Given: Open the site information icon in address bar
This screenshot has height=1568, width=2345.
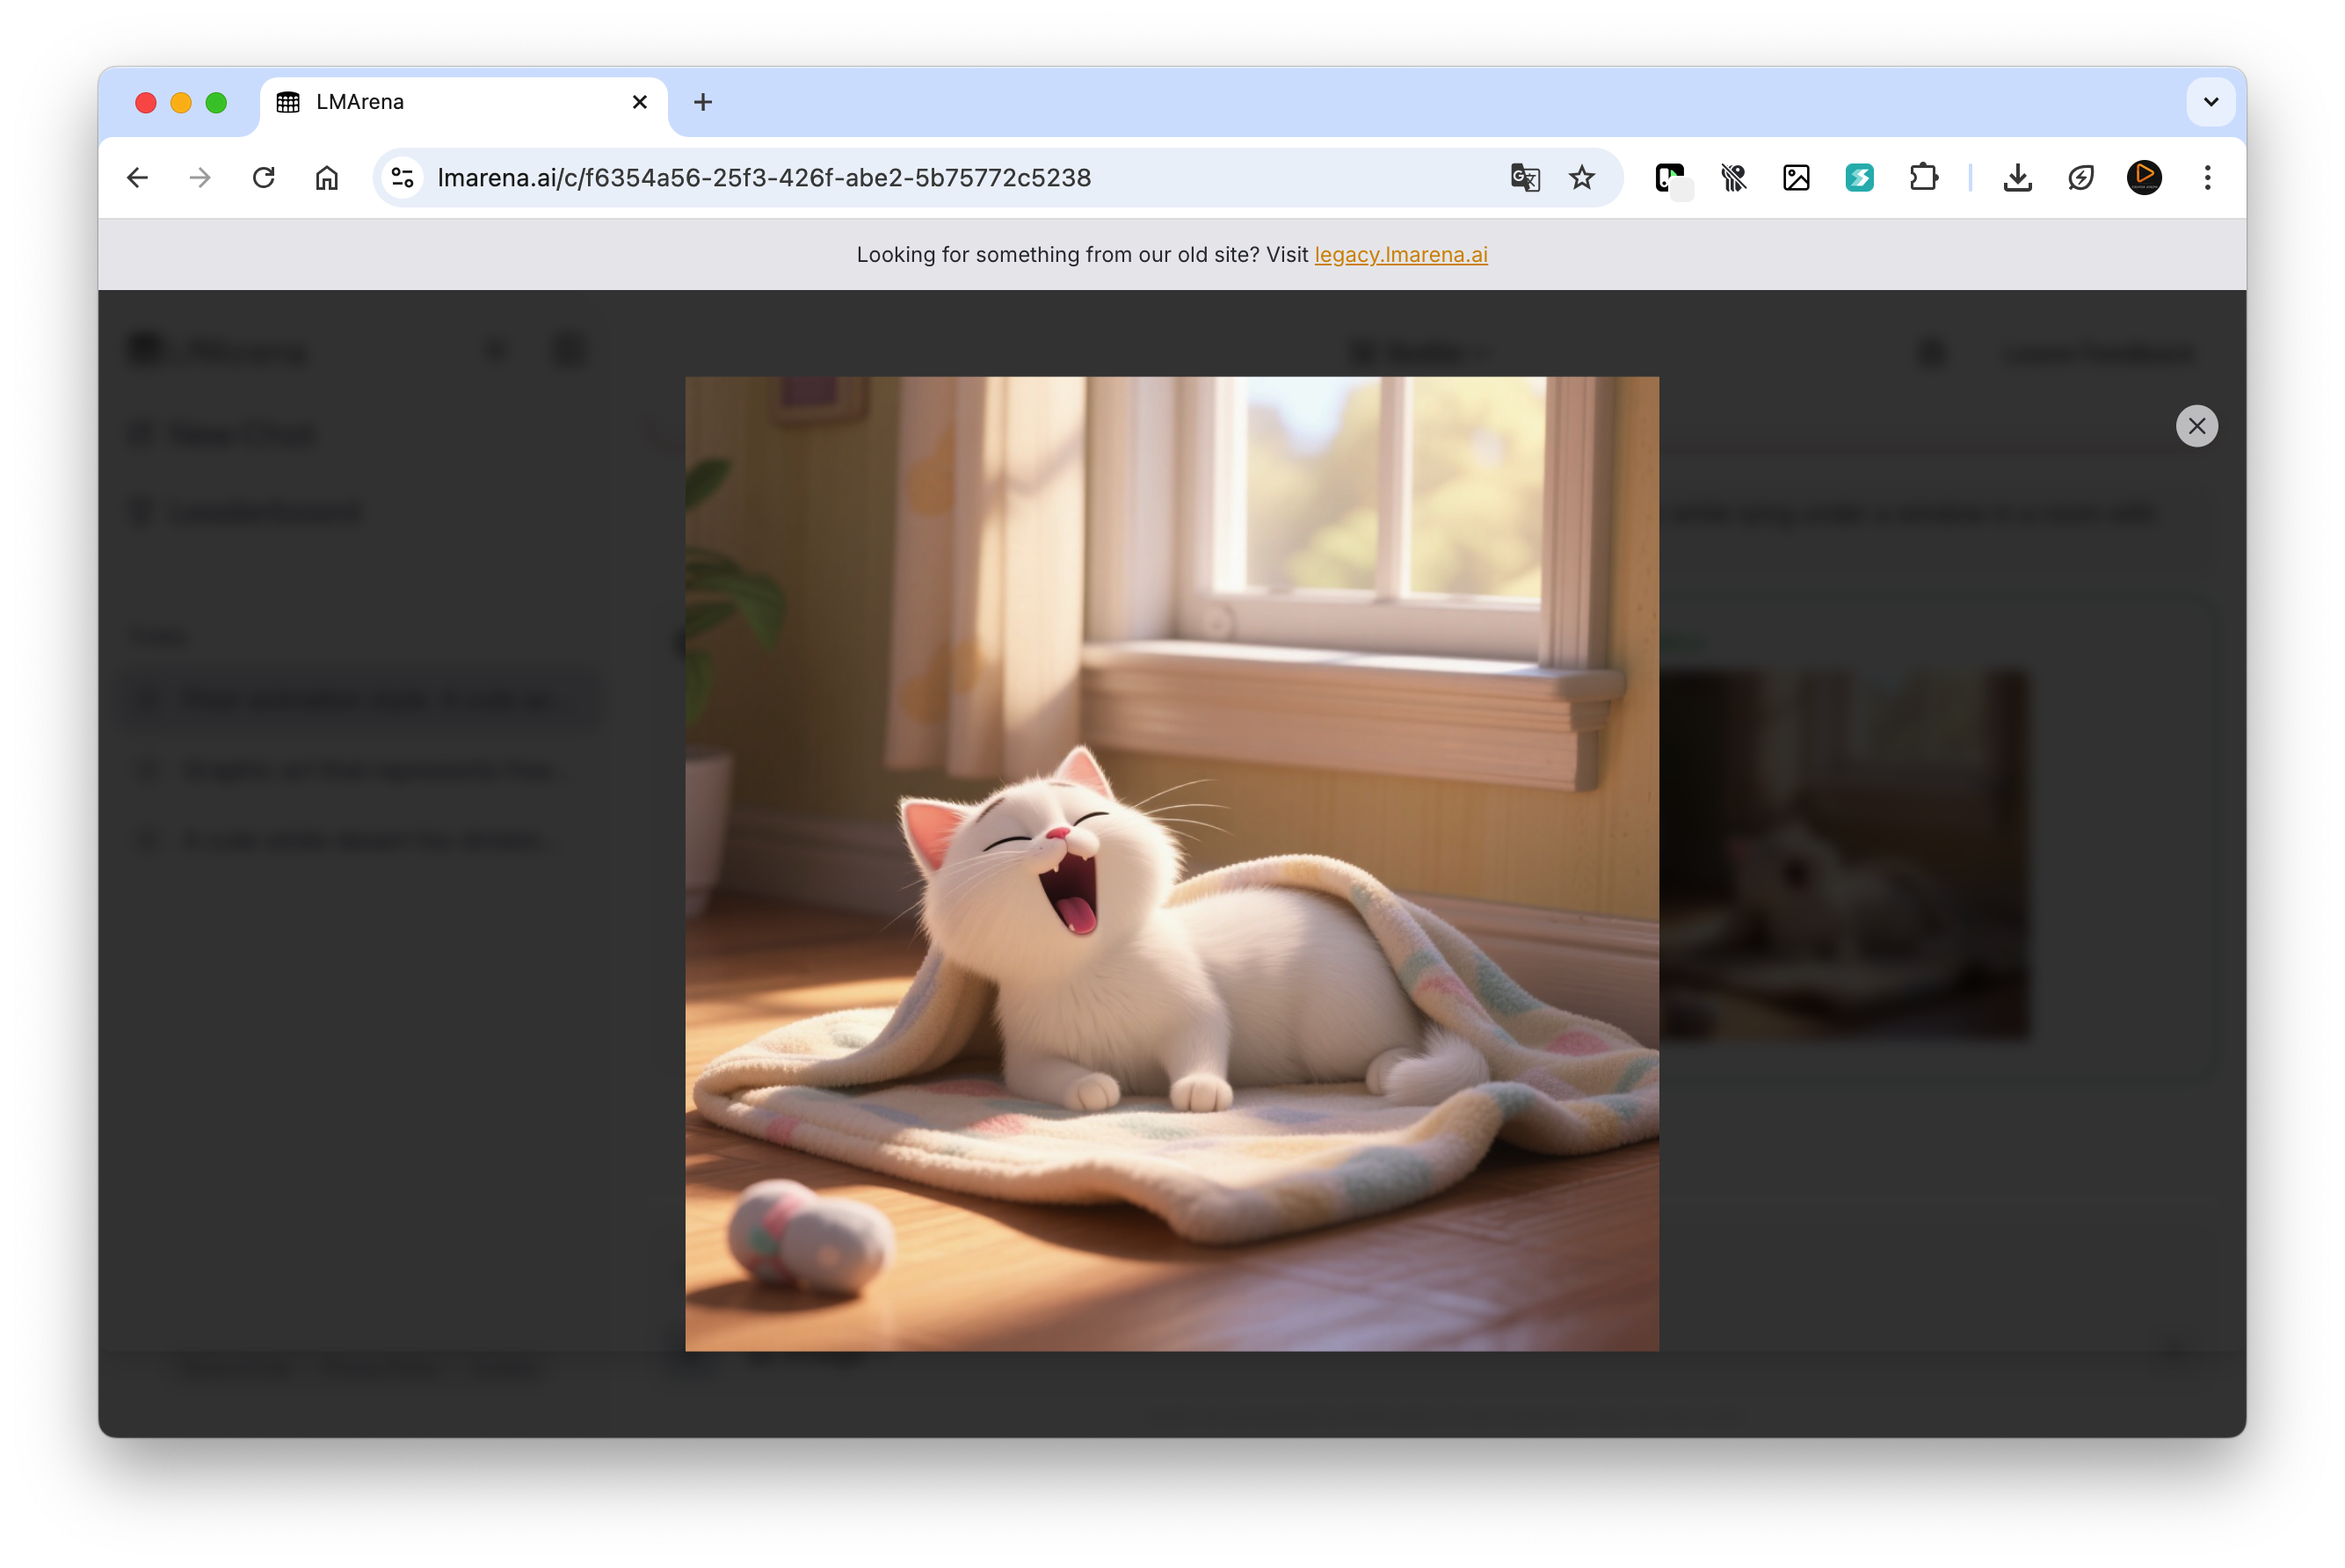Looking at the screenshot, I should coord(403,178).
